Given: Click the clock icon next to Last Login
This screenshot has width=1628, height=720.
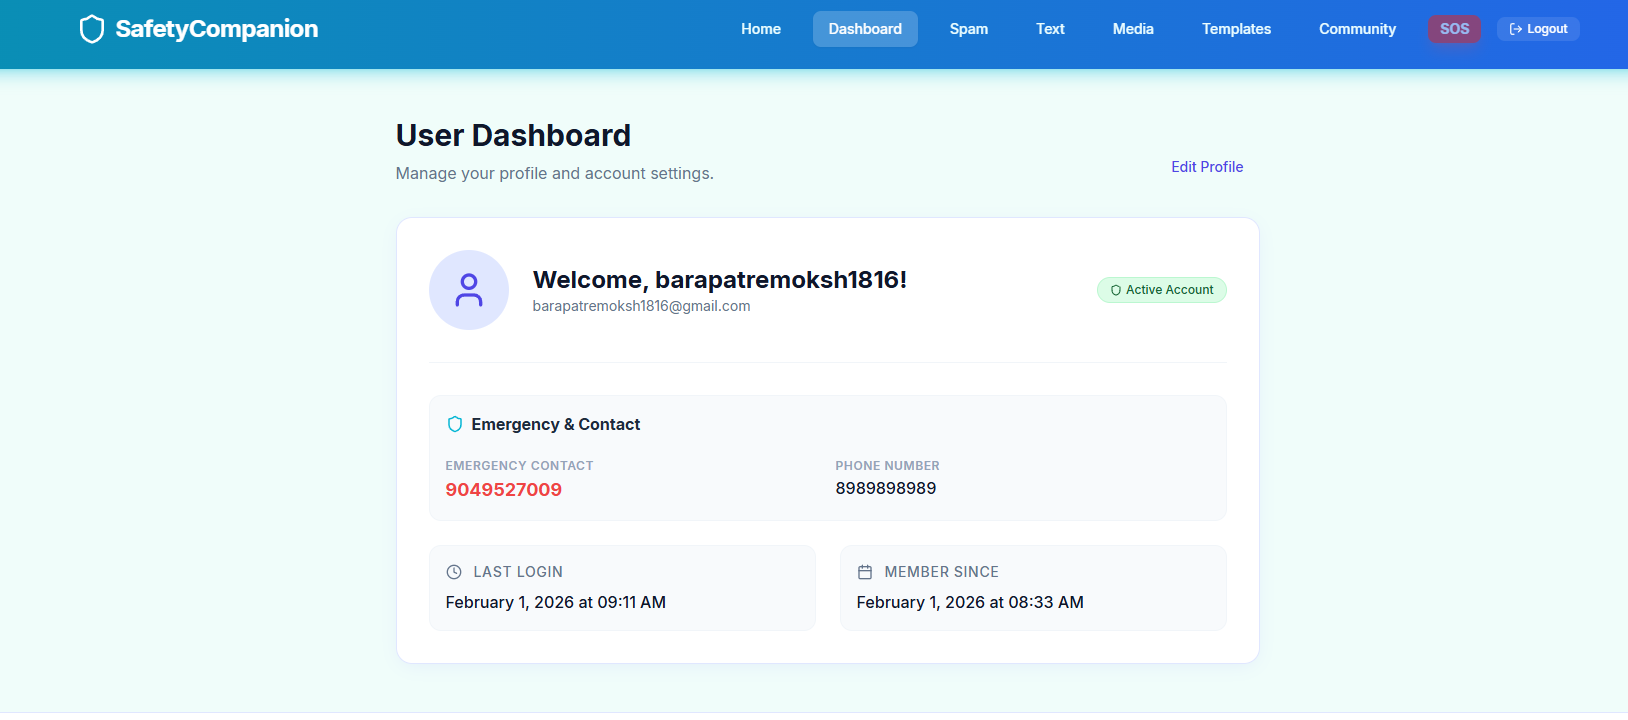Looking at the screenshot, I should click(x=454, y=572).
